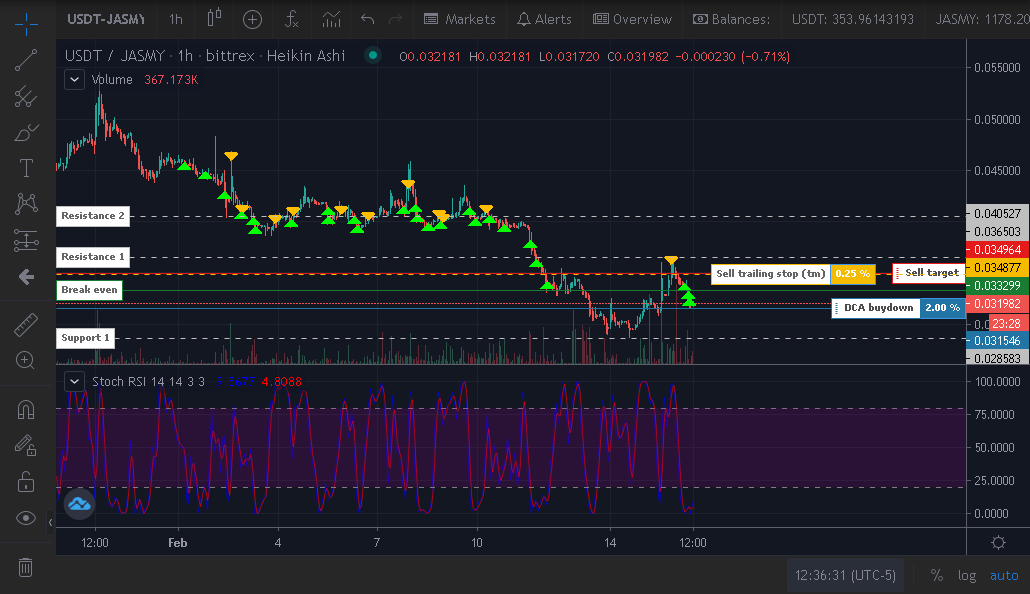Select the trend line drawing tool
Image resolution: width=1030 pixels, height=594 pixels.
pos(26,60)
